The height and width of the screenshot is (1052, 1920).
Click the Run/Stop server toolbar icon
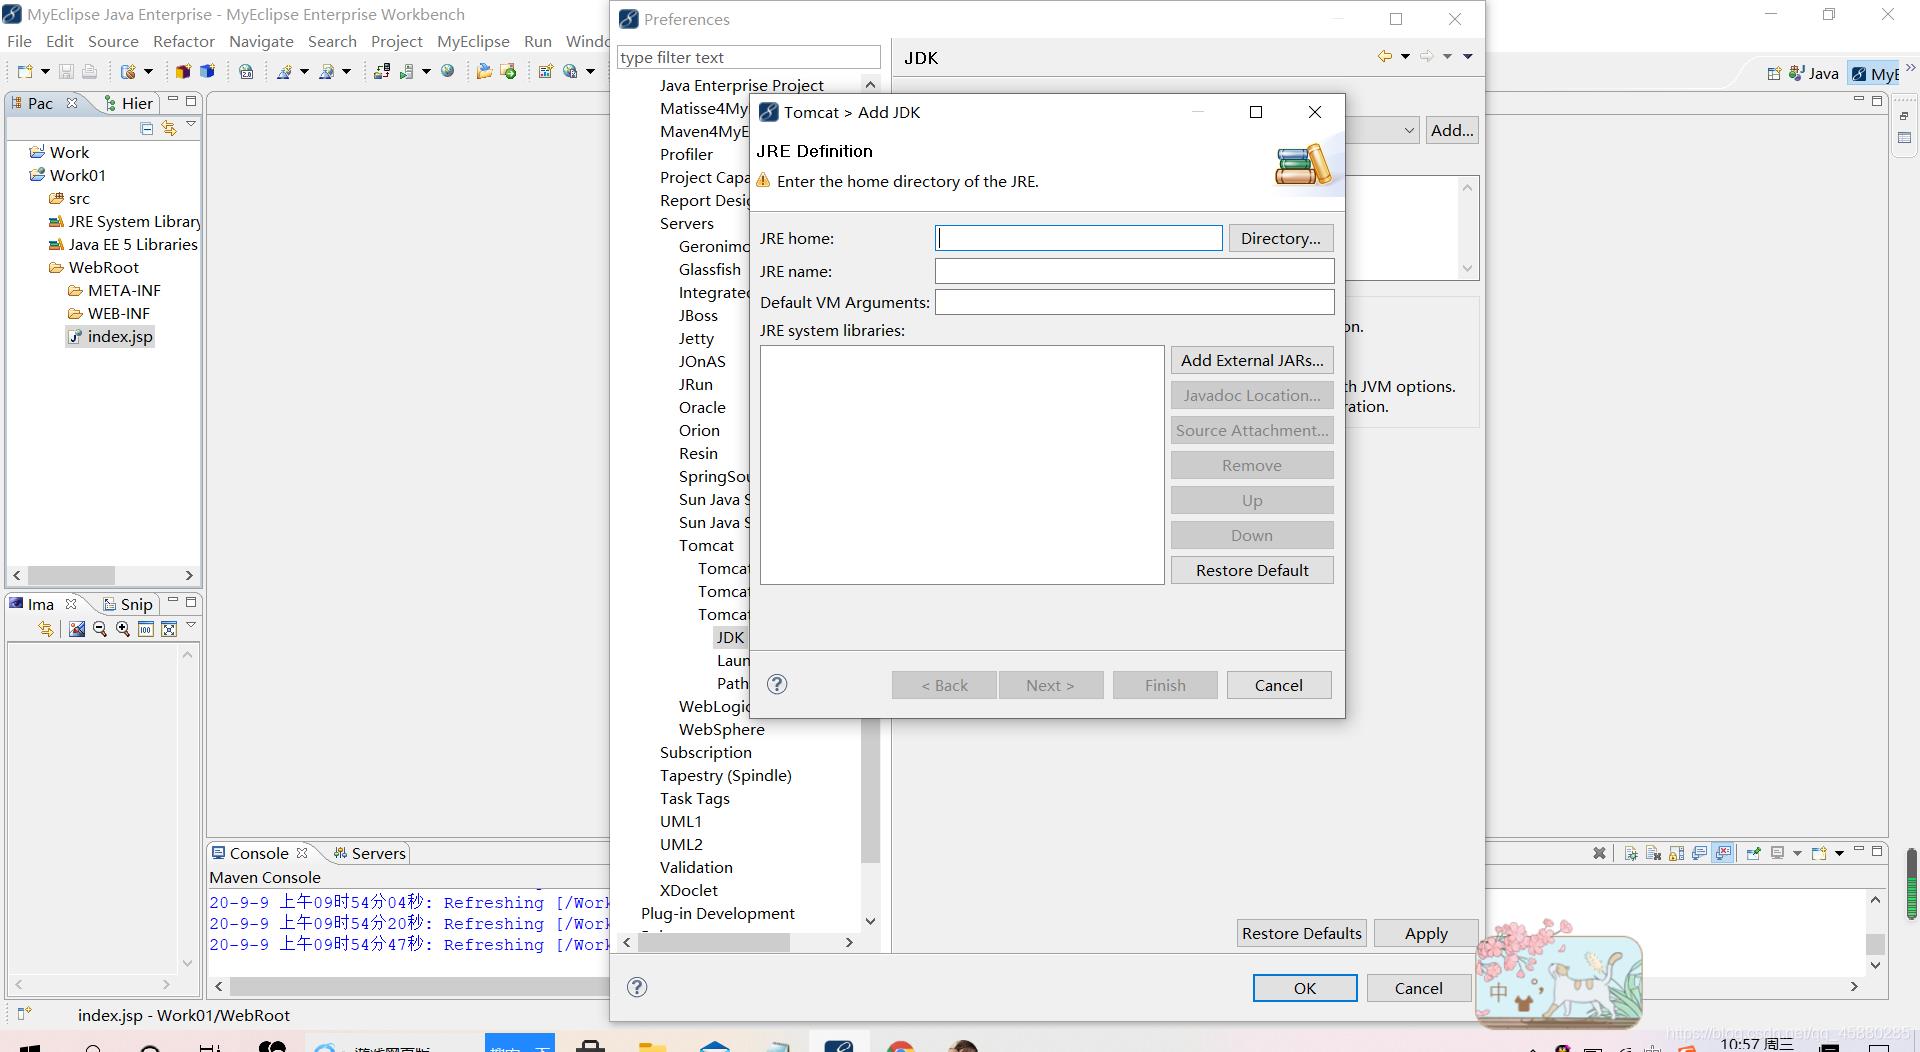click(x=406, y=71)
